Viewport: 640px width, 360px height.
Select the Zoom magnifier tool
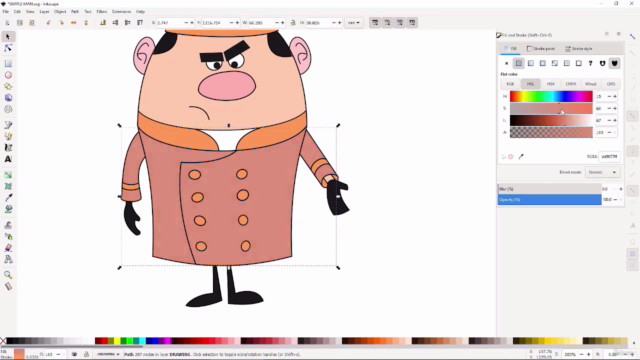tap(8, 275)
